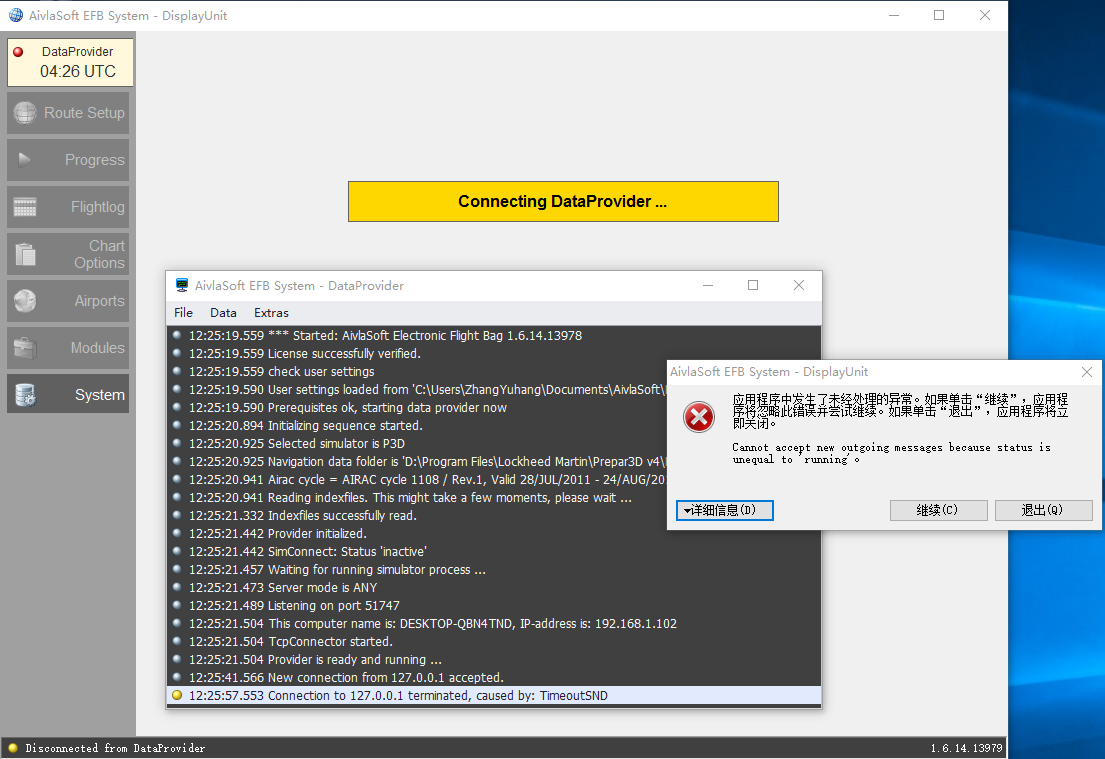Select the TimeoutSND connection log entry
Image resolution: width=1105 pixels, height=759 pixels.
[400, 694]
